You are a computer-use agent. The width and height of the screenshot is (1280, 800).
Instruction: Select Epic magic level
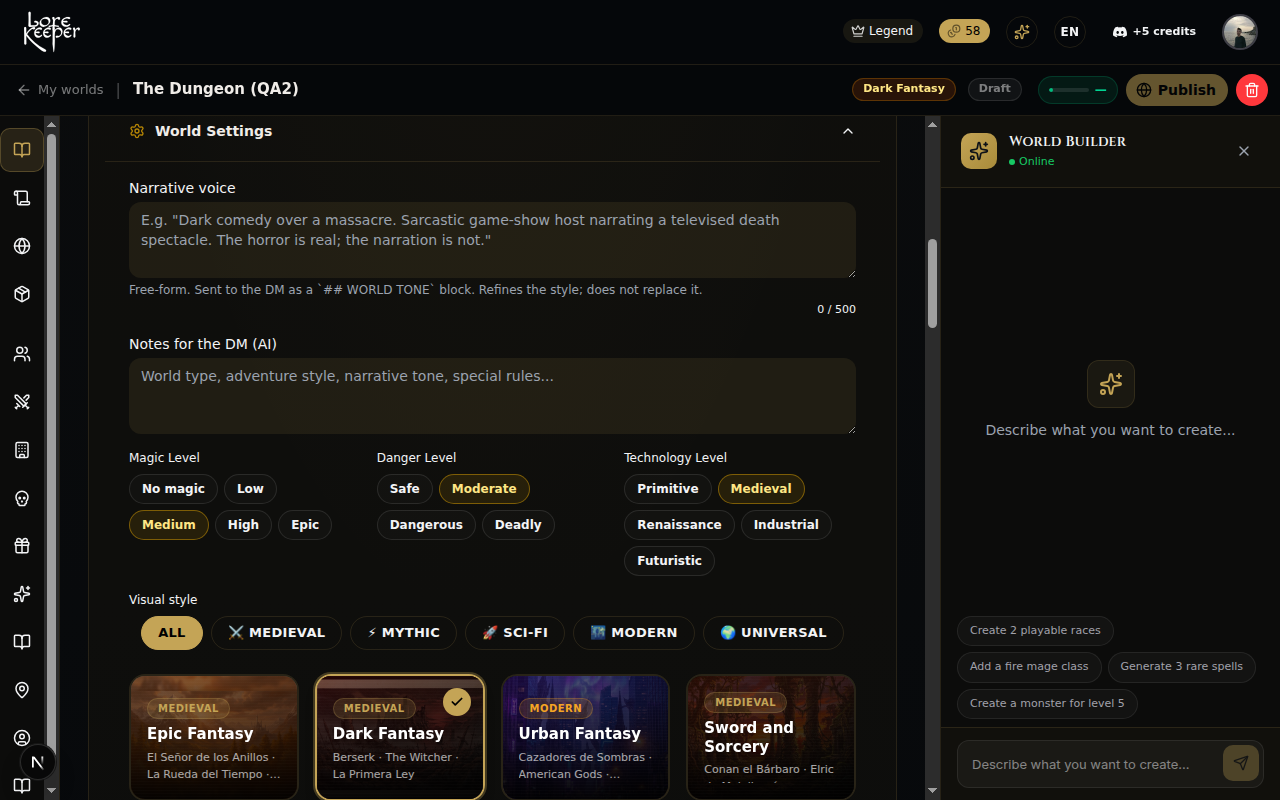click(305, 525)
